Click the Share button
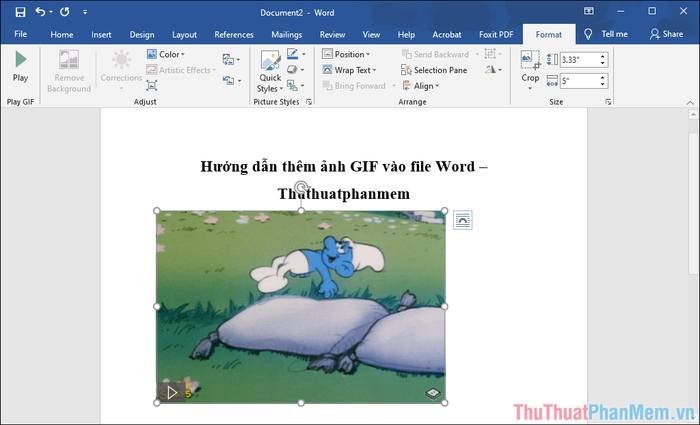This screenshot has height=425, width=700. tap(666, 34)
